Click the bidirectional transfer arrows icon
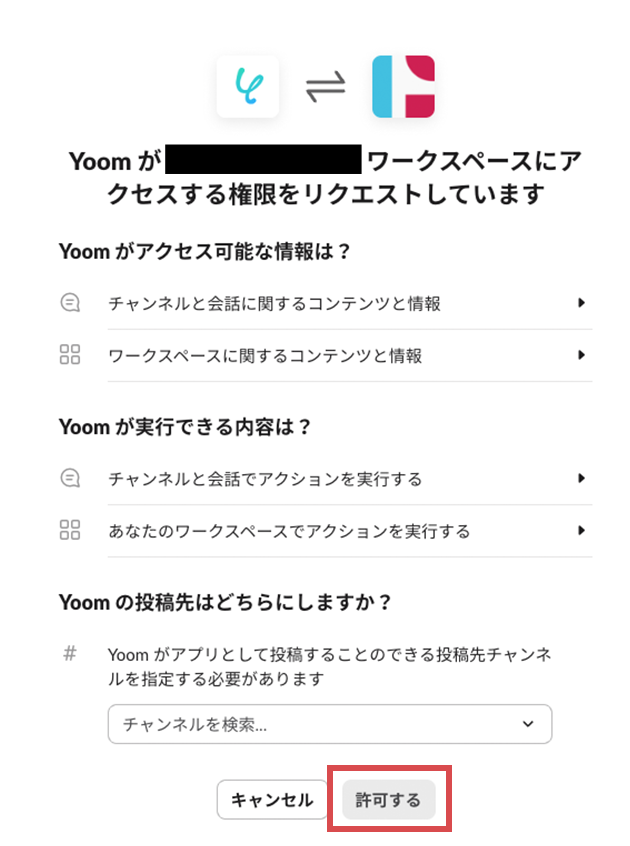Viewport: 630px width, 846px height. click(325, 86)
